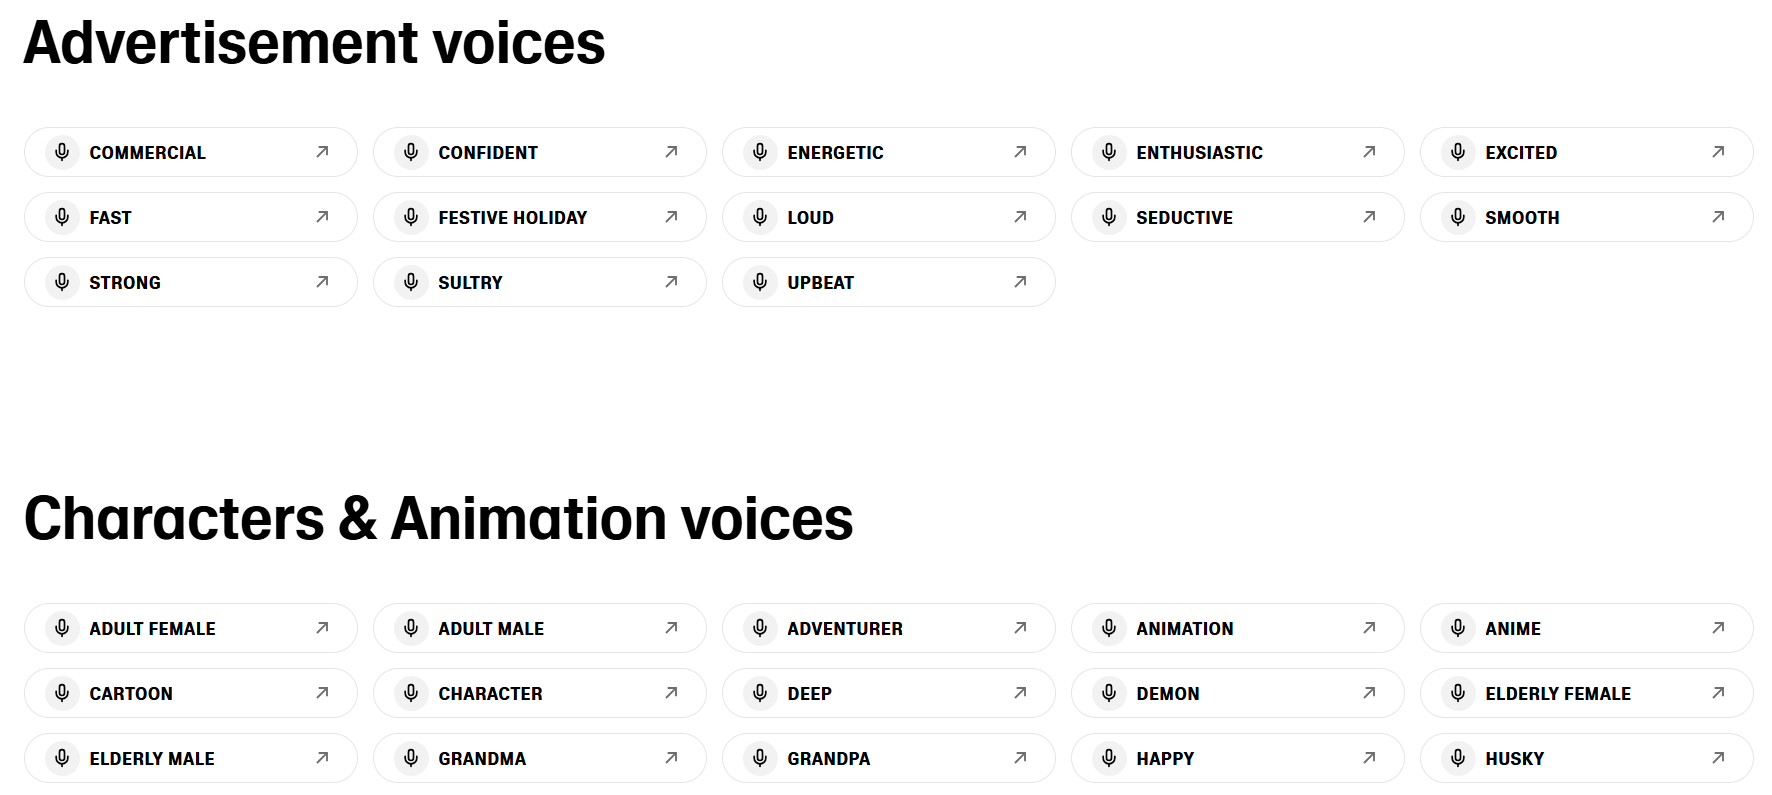Click the microphone icon on Husky tag
1772x795 pixels.
(1457, 758)
